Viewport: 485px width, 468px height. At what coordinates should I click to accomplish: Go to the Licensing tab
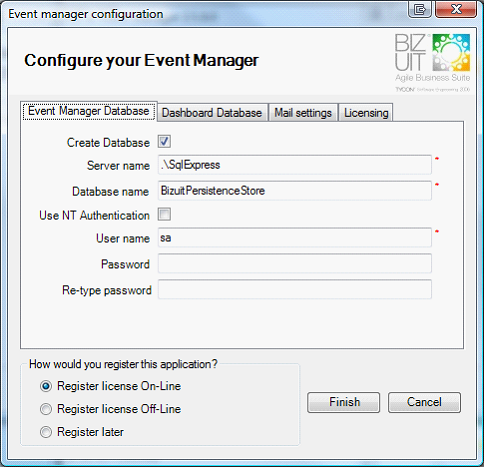[x=366, y=113]
